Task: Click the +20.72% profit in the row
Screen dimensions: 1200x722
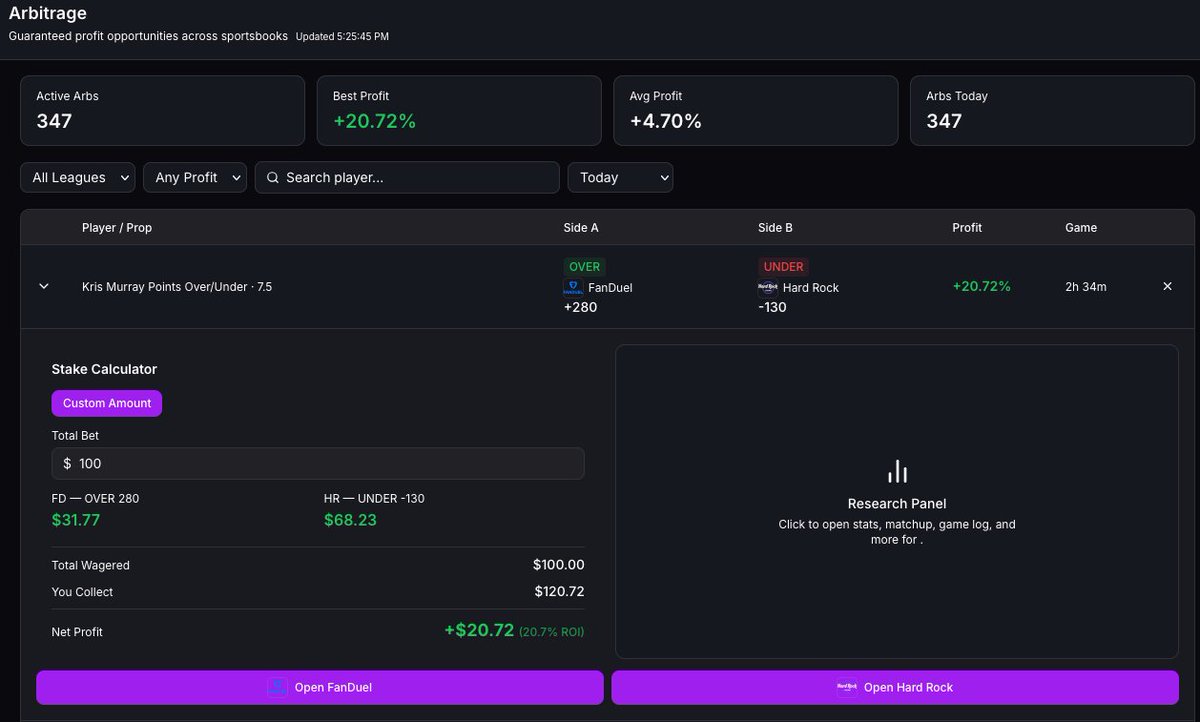Action: (x=981, y=286)
